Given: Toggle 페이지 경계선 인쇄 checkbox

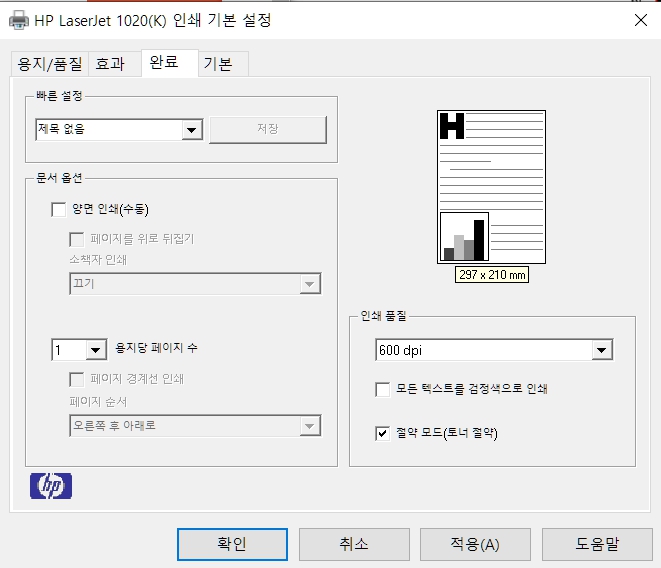Looking at the screenshot, I should [76, 379].
